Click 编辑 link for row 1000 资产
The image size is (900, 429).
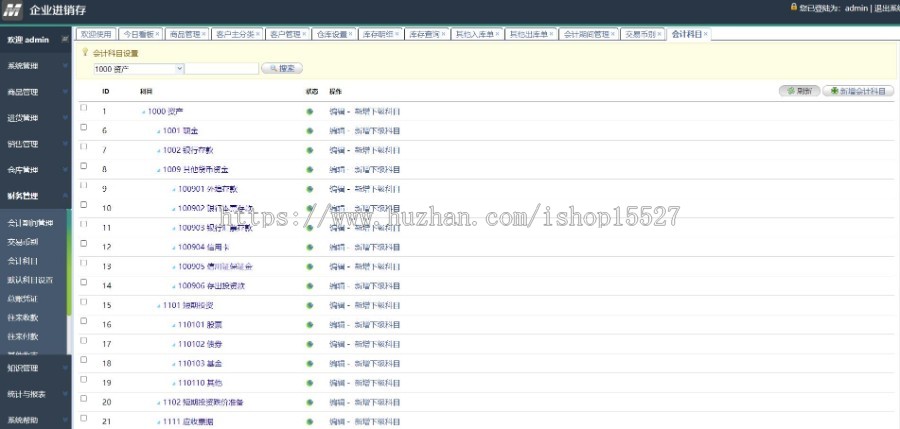[x=337, y=111]
